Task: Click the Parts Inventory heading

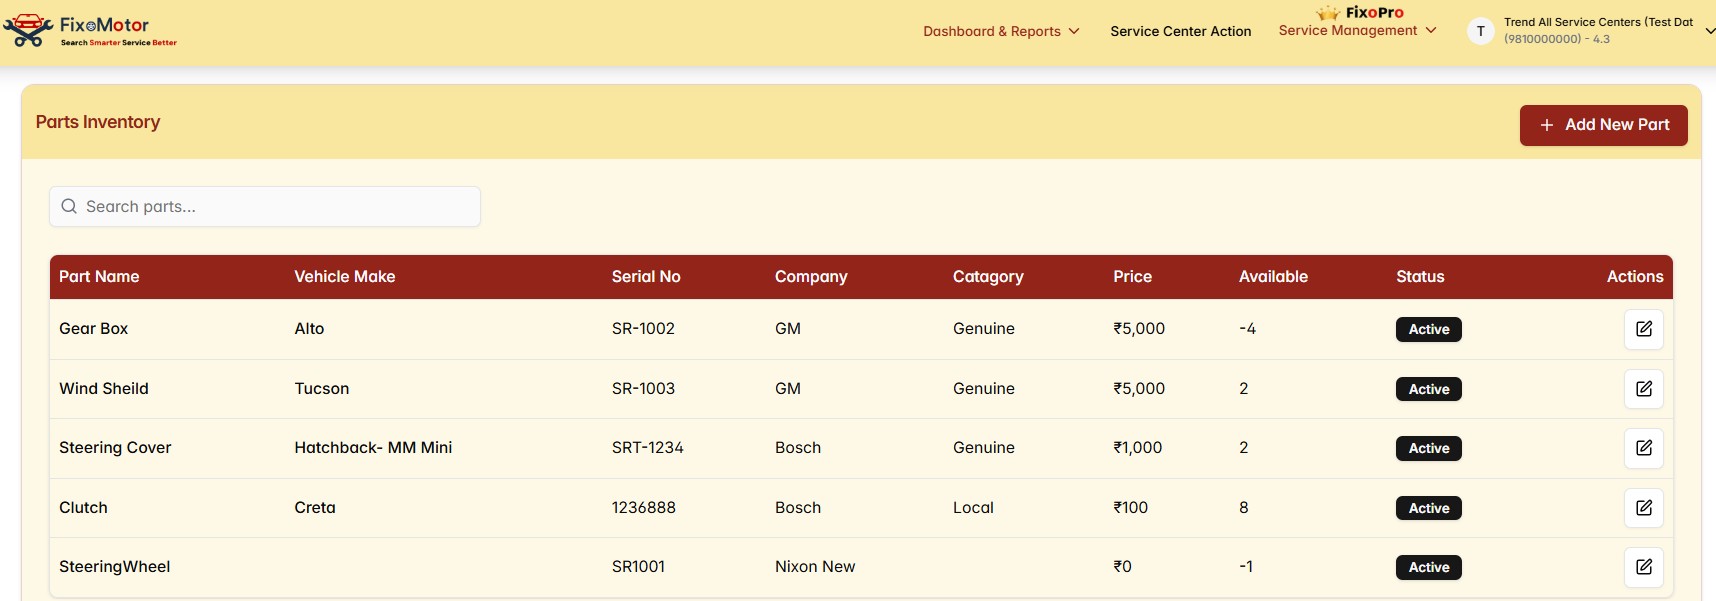Action: tap(98, 122)
